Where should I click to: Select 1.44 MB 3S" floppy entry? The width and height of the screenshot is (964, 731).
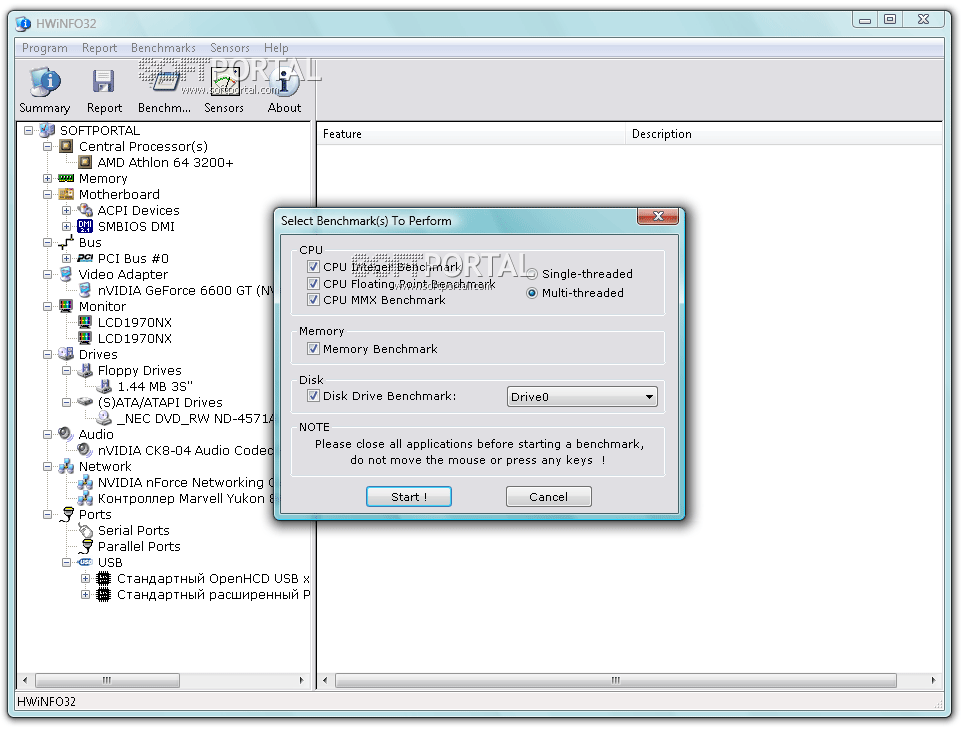click(155, 387)
